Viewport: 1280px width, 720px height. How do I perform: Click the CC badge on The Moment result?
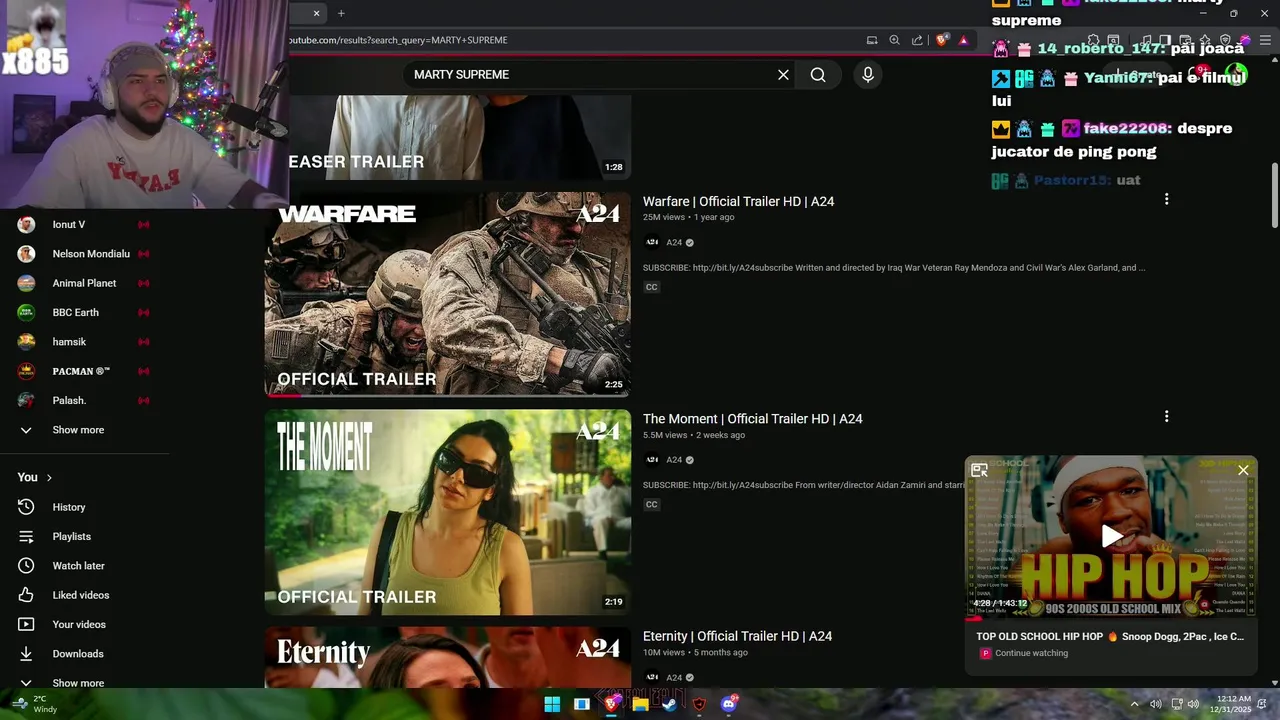pyautogui.click(x=651, y=504)
